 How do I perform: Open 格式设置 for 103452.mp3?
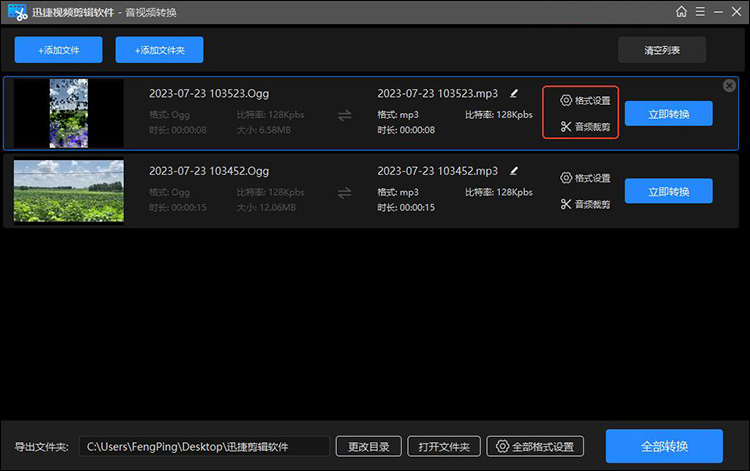pyautogui.click(x=585, y=178)
